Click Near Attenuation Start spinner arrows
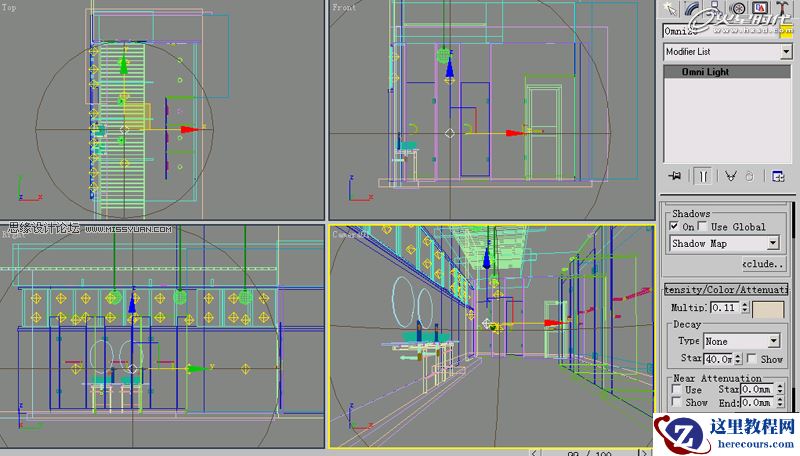The height and width of the screenshot is (456, 800). [780, 389]
